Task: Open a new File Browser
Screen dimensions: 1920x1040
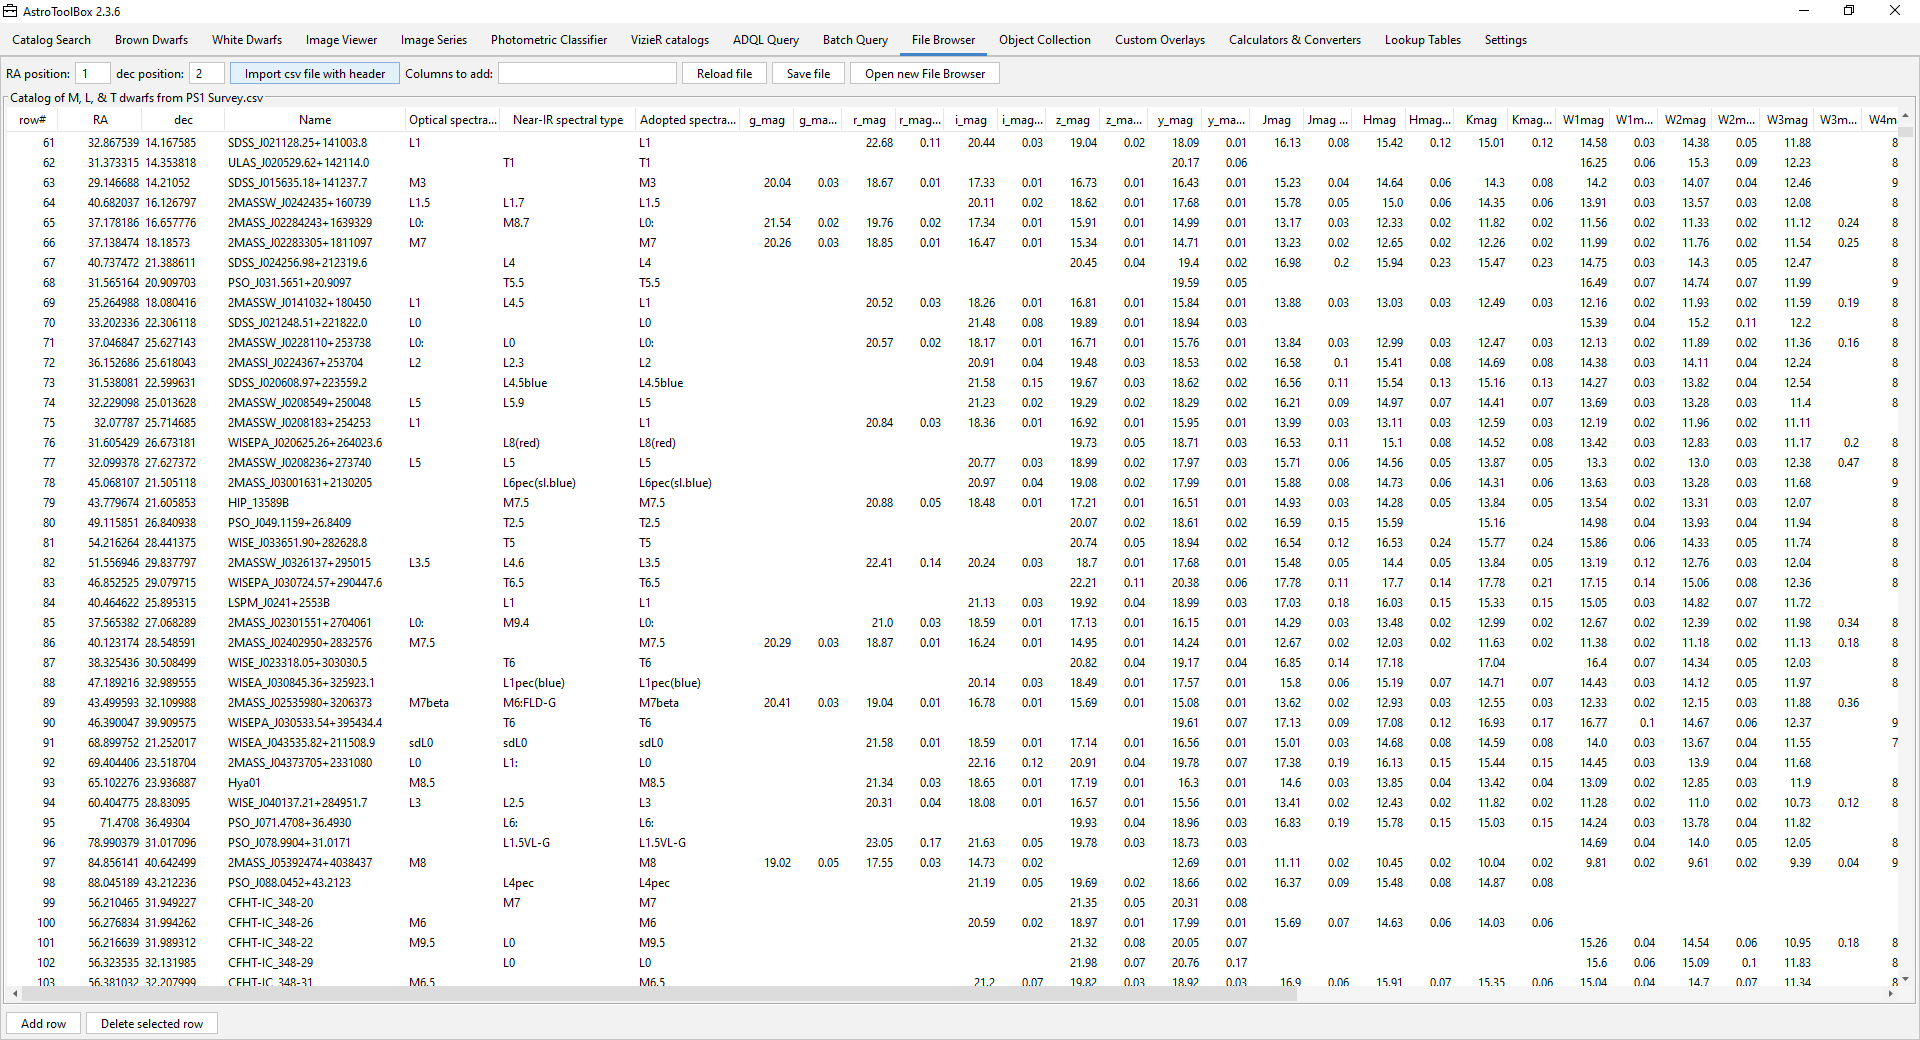Action: 924,74
